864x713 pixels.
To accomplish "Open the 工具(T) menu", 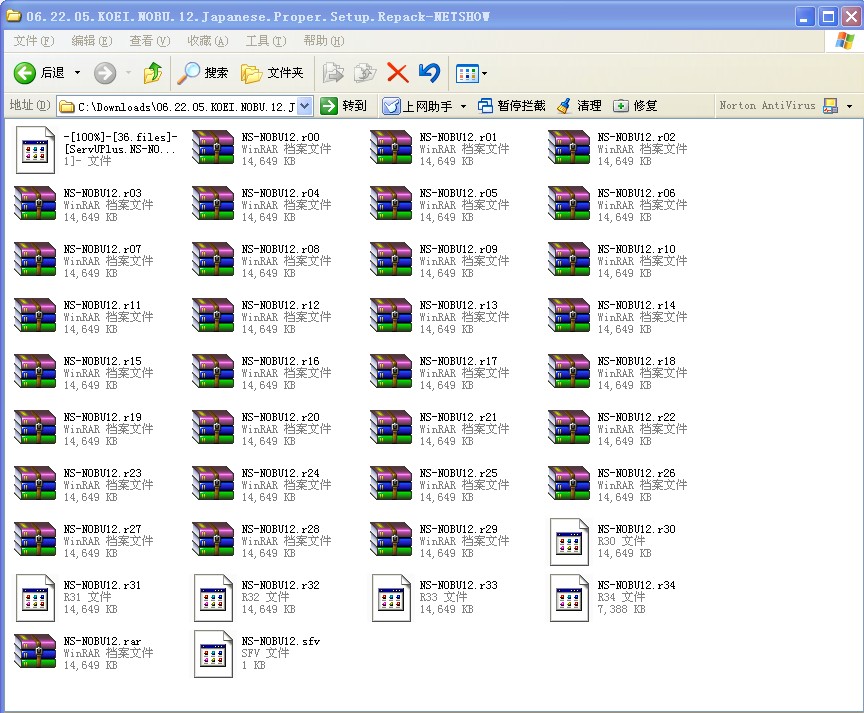I will click(x=265, y=41).
